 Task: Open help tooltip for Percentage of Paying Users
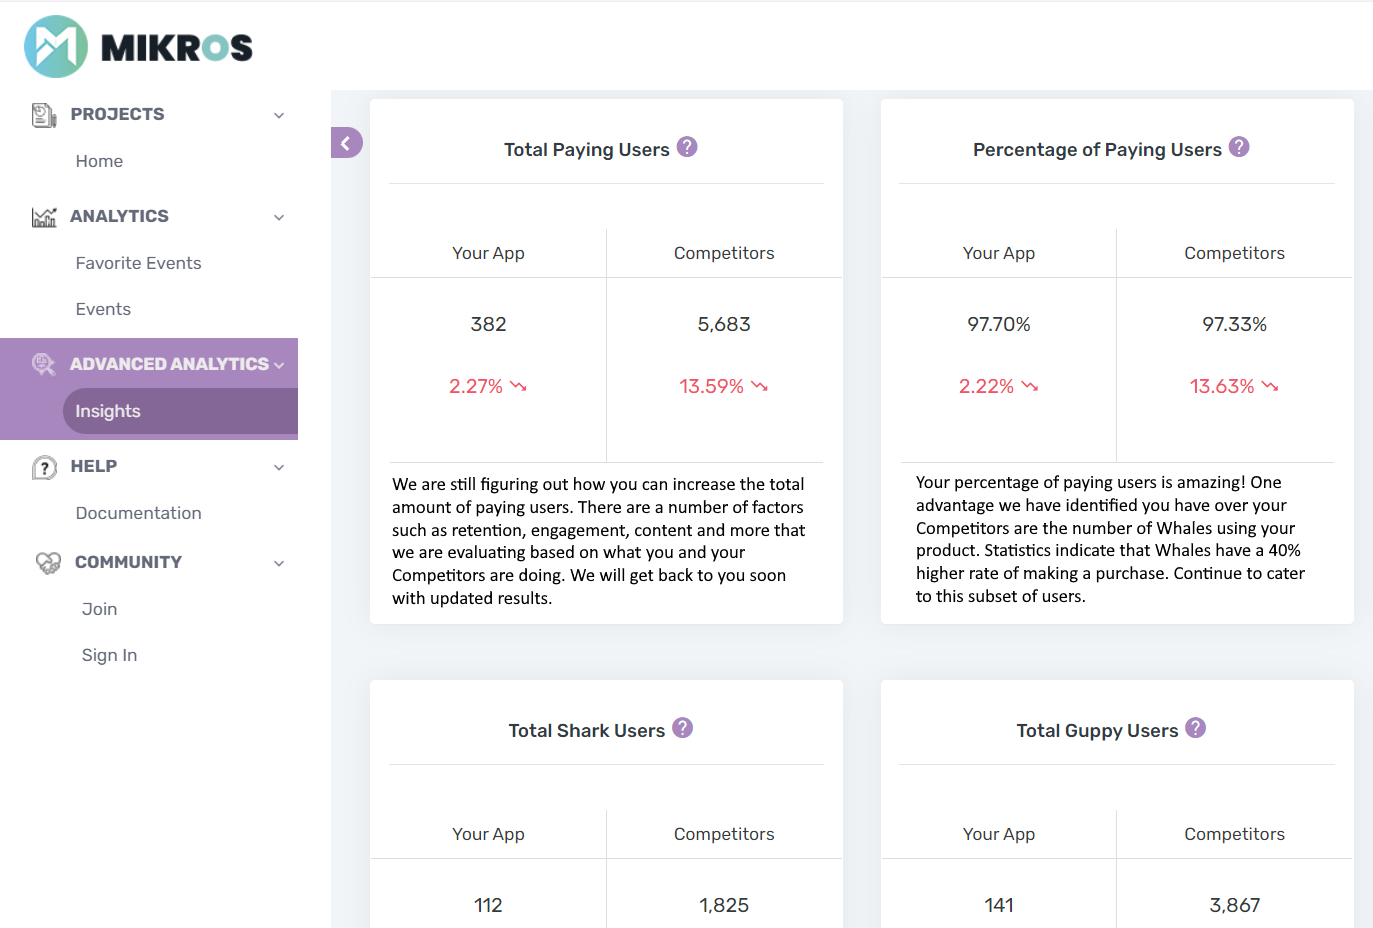pyautogui.click(x=1239, y=147)
